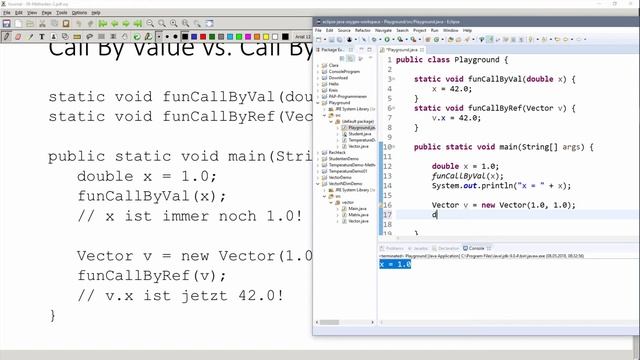This screenshot has width=640, height=360.
Task: Click Eclipse green Run button
Action: pos(387,40)
